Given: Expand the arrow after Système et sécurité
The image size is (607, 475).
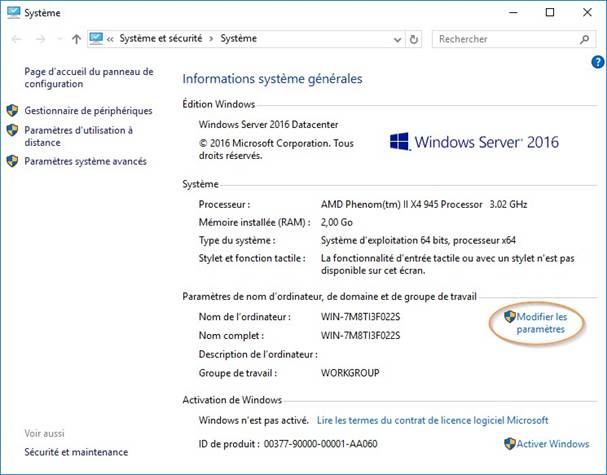Looking at the screenshot, I should [x=211, y=39].
